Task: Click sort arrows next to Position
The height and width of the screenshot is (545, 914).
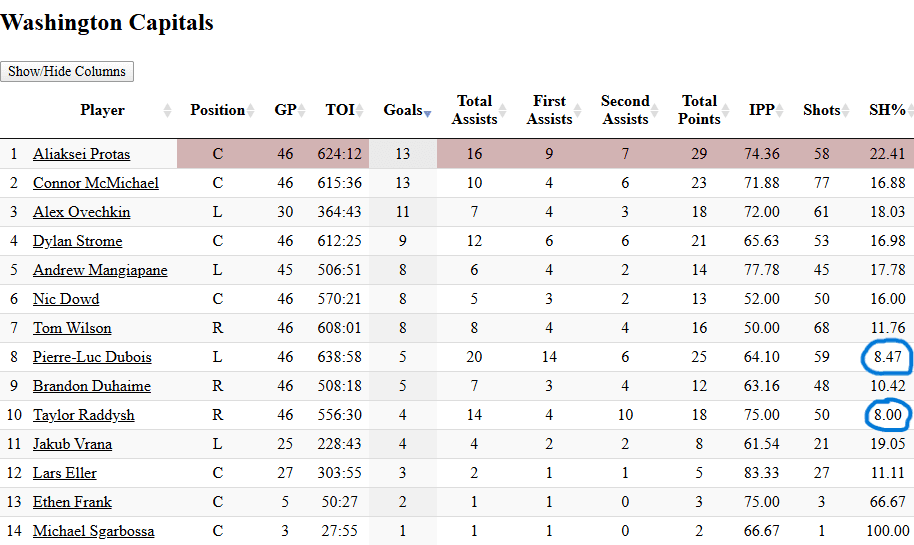Action: point(252,111)
